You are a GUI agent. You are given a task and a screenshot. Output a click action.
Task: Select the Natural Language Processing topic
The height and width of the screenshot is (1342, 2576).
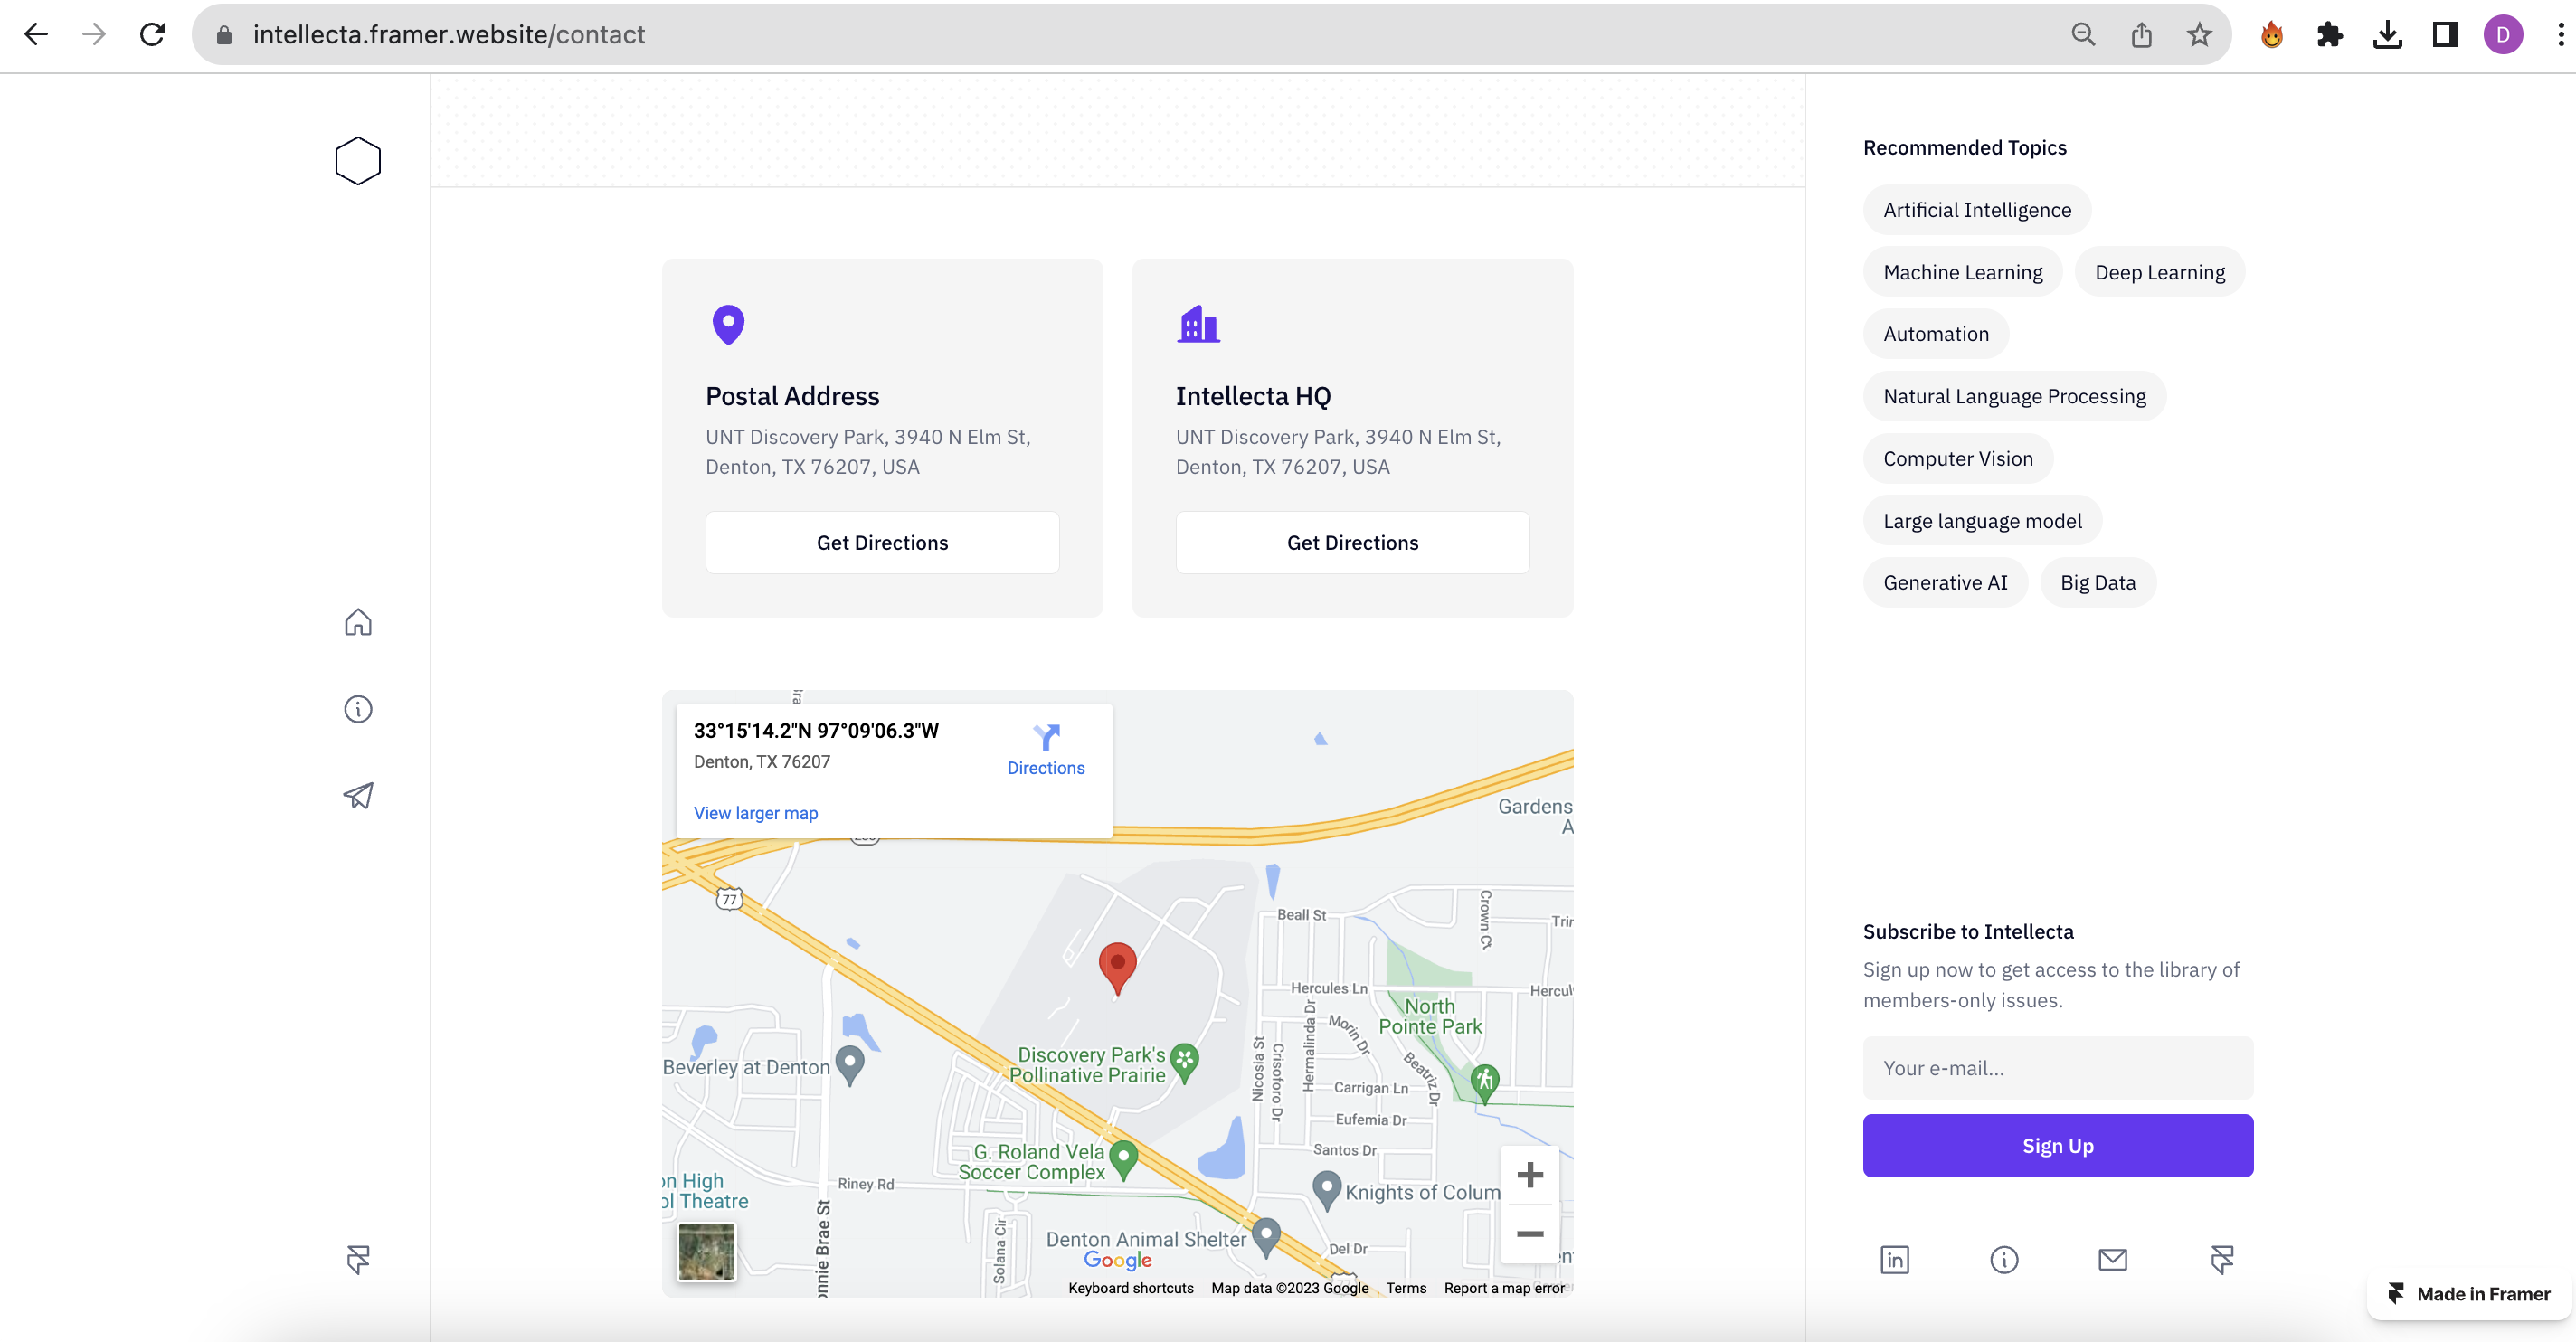(x=2014, y=396)
